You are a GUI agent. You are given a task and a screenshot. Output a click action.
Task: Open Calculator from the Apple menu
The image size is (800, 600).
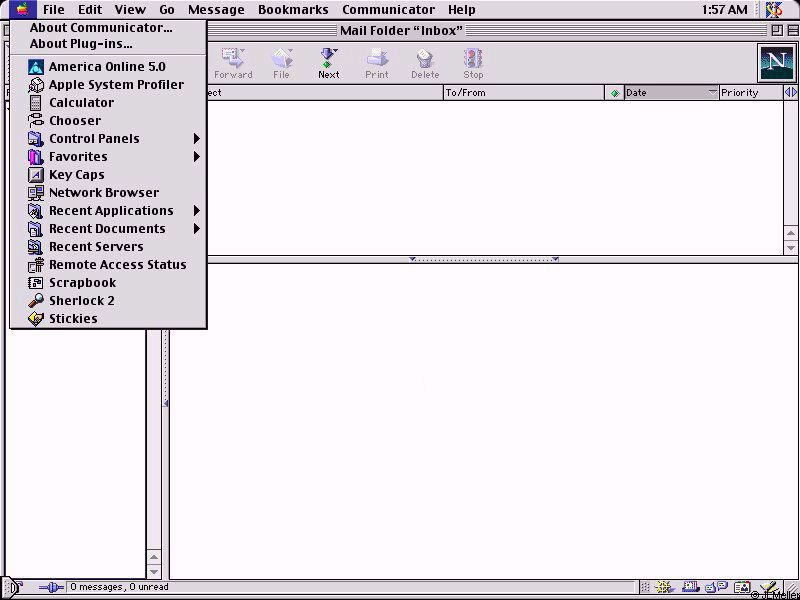[x=81, y=102]
